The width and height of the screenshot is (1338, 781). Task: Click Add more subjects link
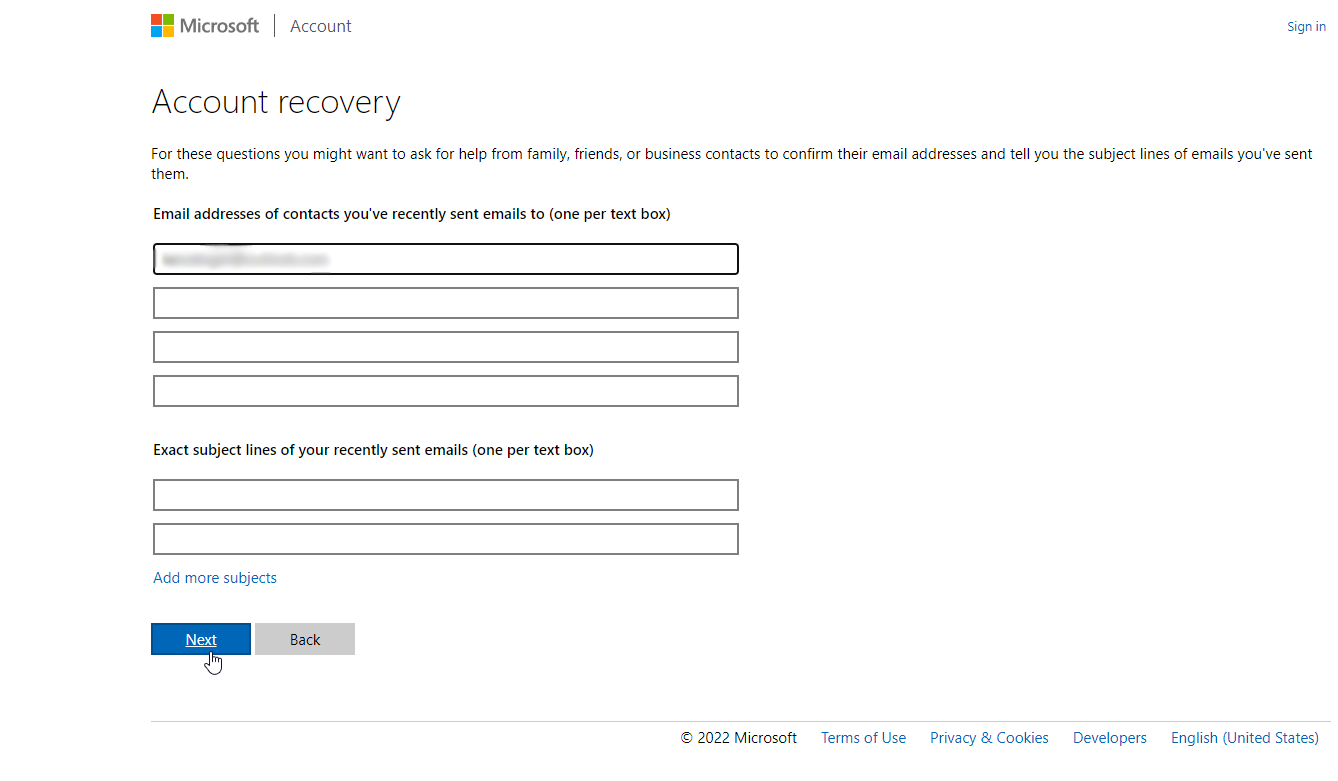[215, 578]
